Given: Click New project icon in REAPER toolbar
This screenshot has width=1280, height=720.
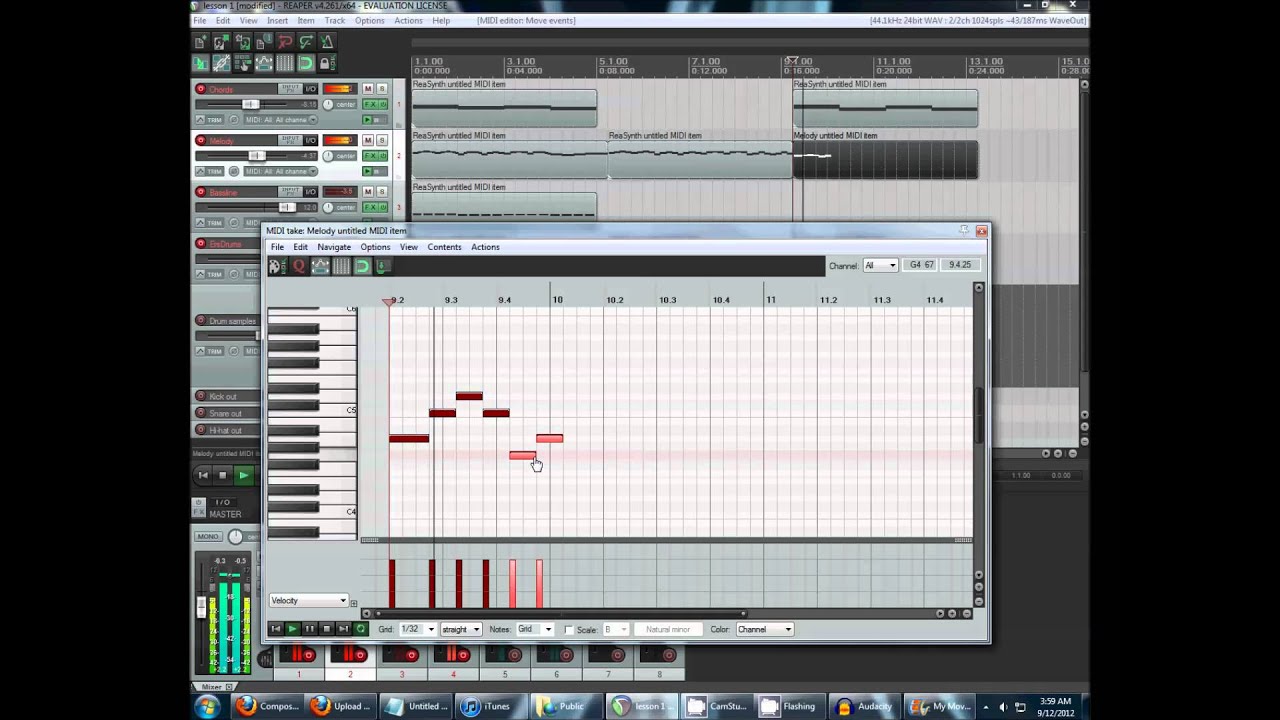Looking at the screenshot, I should (200, 42).
